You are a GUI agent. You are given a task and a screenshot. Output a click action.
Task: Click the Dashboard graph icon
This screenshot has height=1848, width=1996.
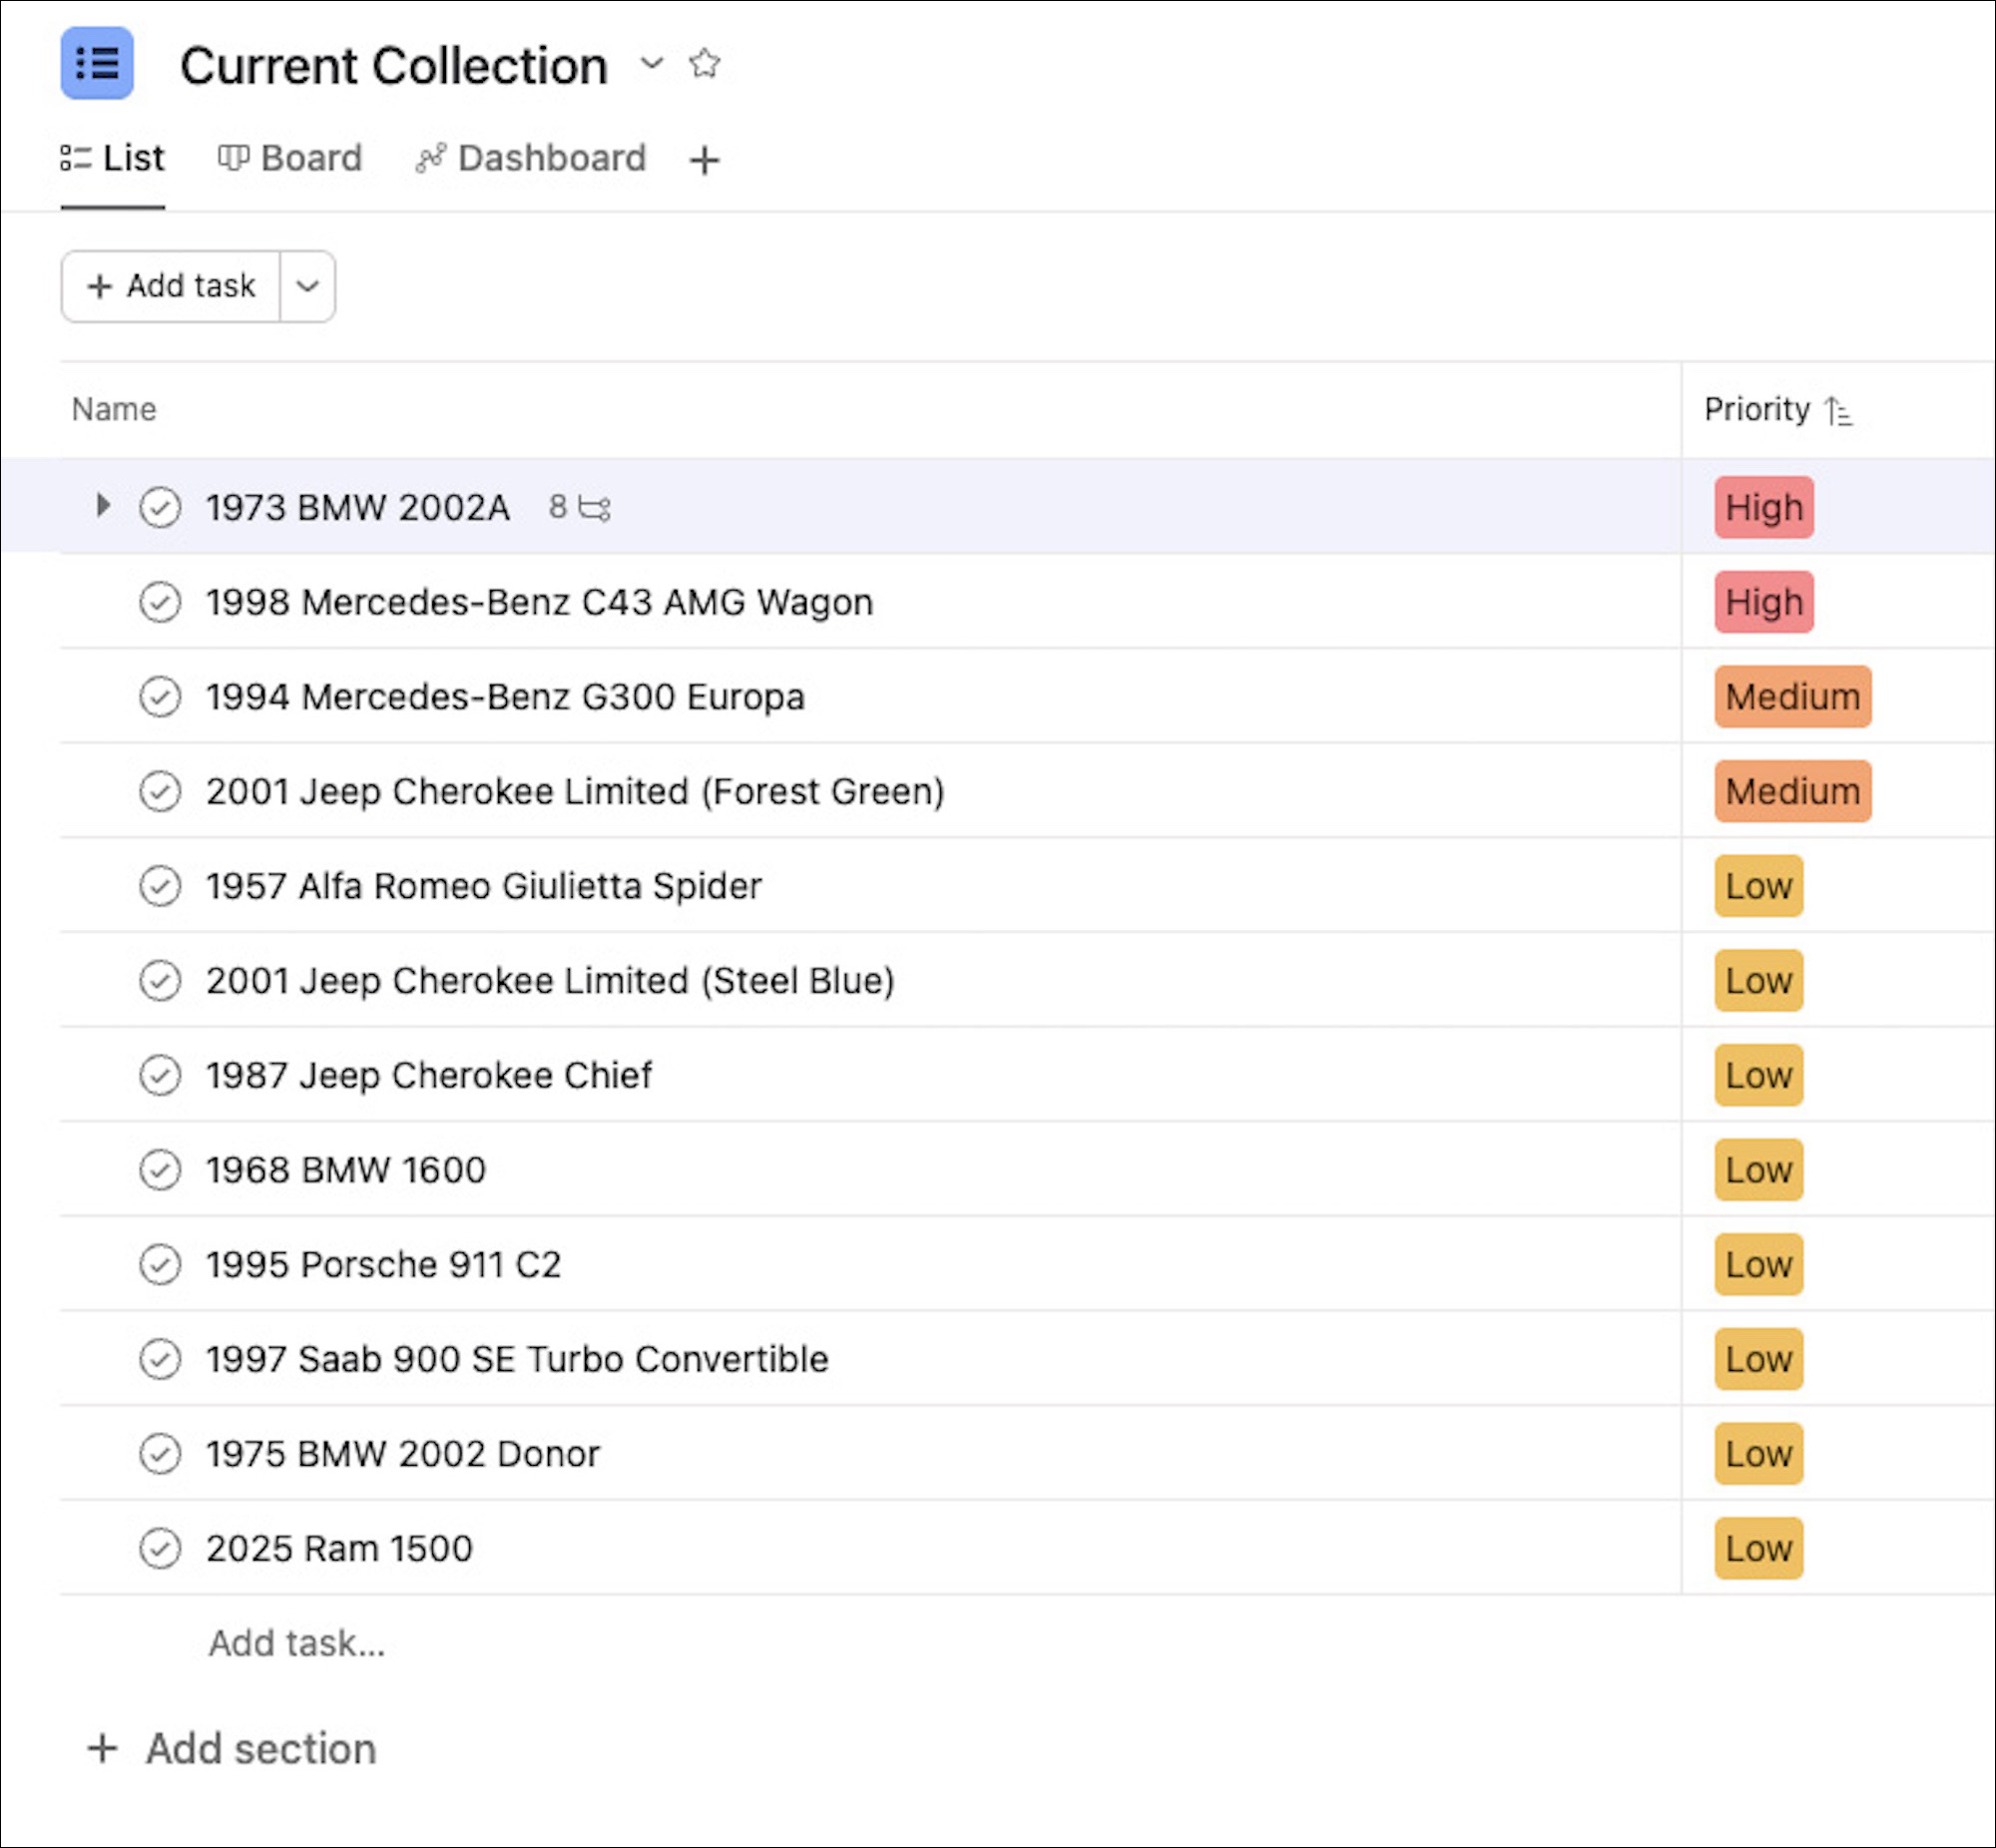pyautogui.click(x=430, y=158)
